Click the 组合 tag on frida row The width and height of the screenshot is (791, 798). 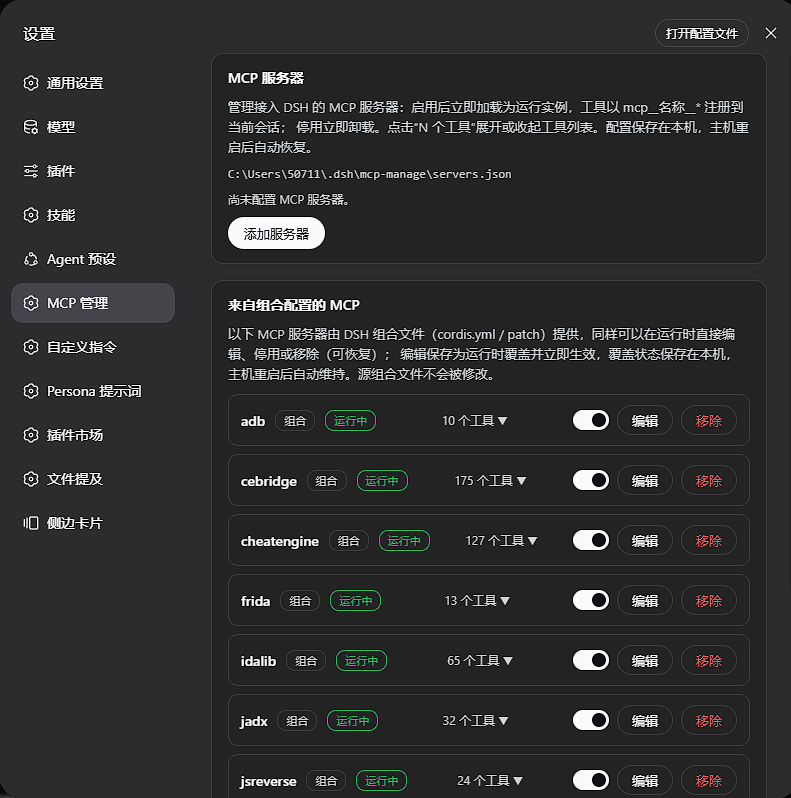(300, 601)
